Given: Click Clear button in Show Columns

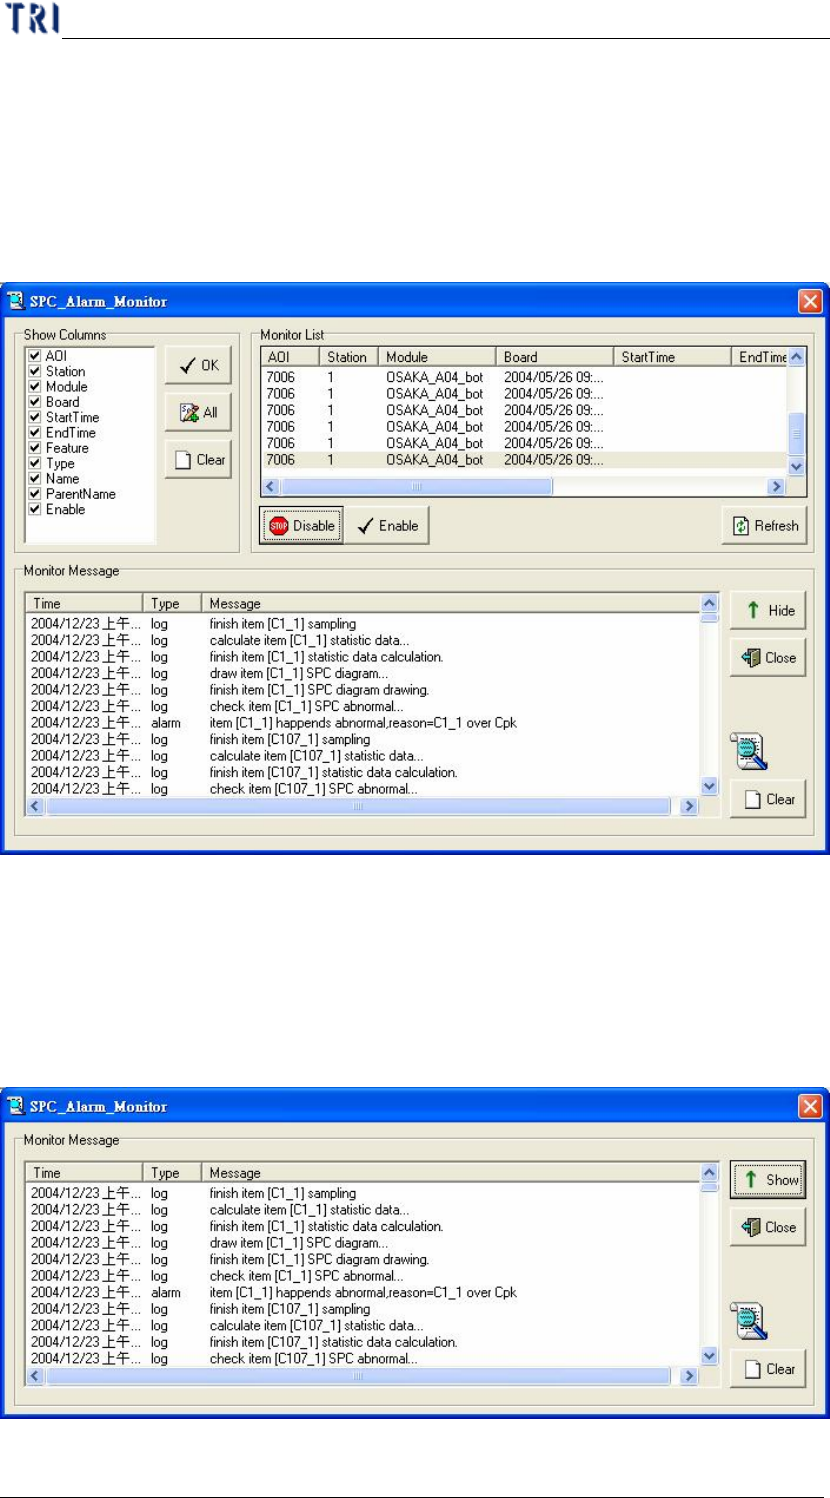Looking at the screenshot, I should 198,459.
